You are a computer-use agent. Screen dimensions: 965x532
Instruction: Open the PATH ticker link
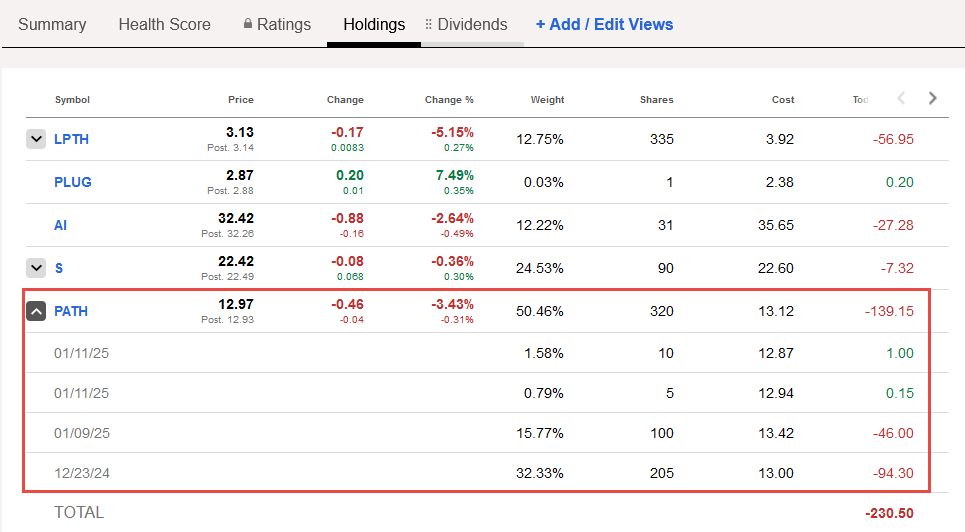click(71, 311)
